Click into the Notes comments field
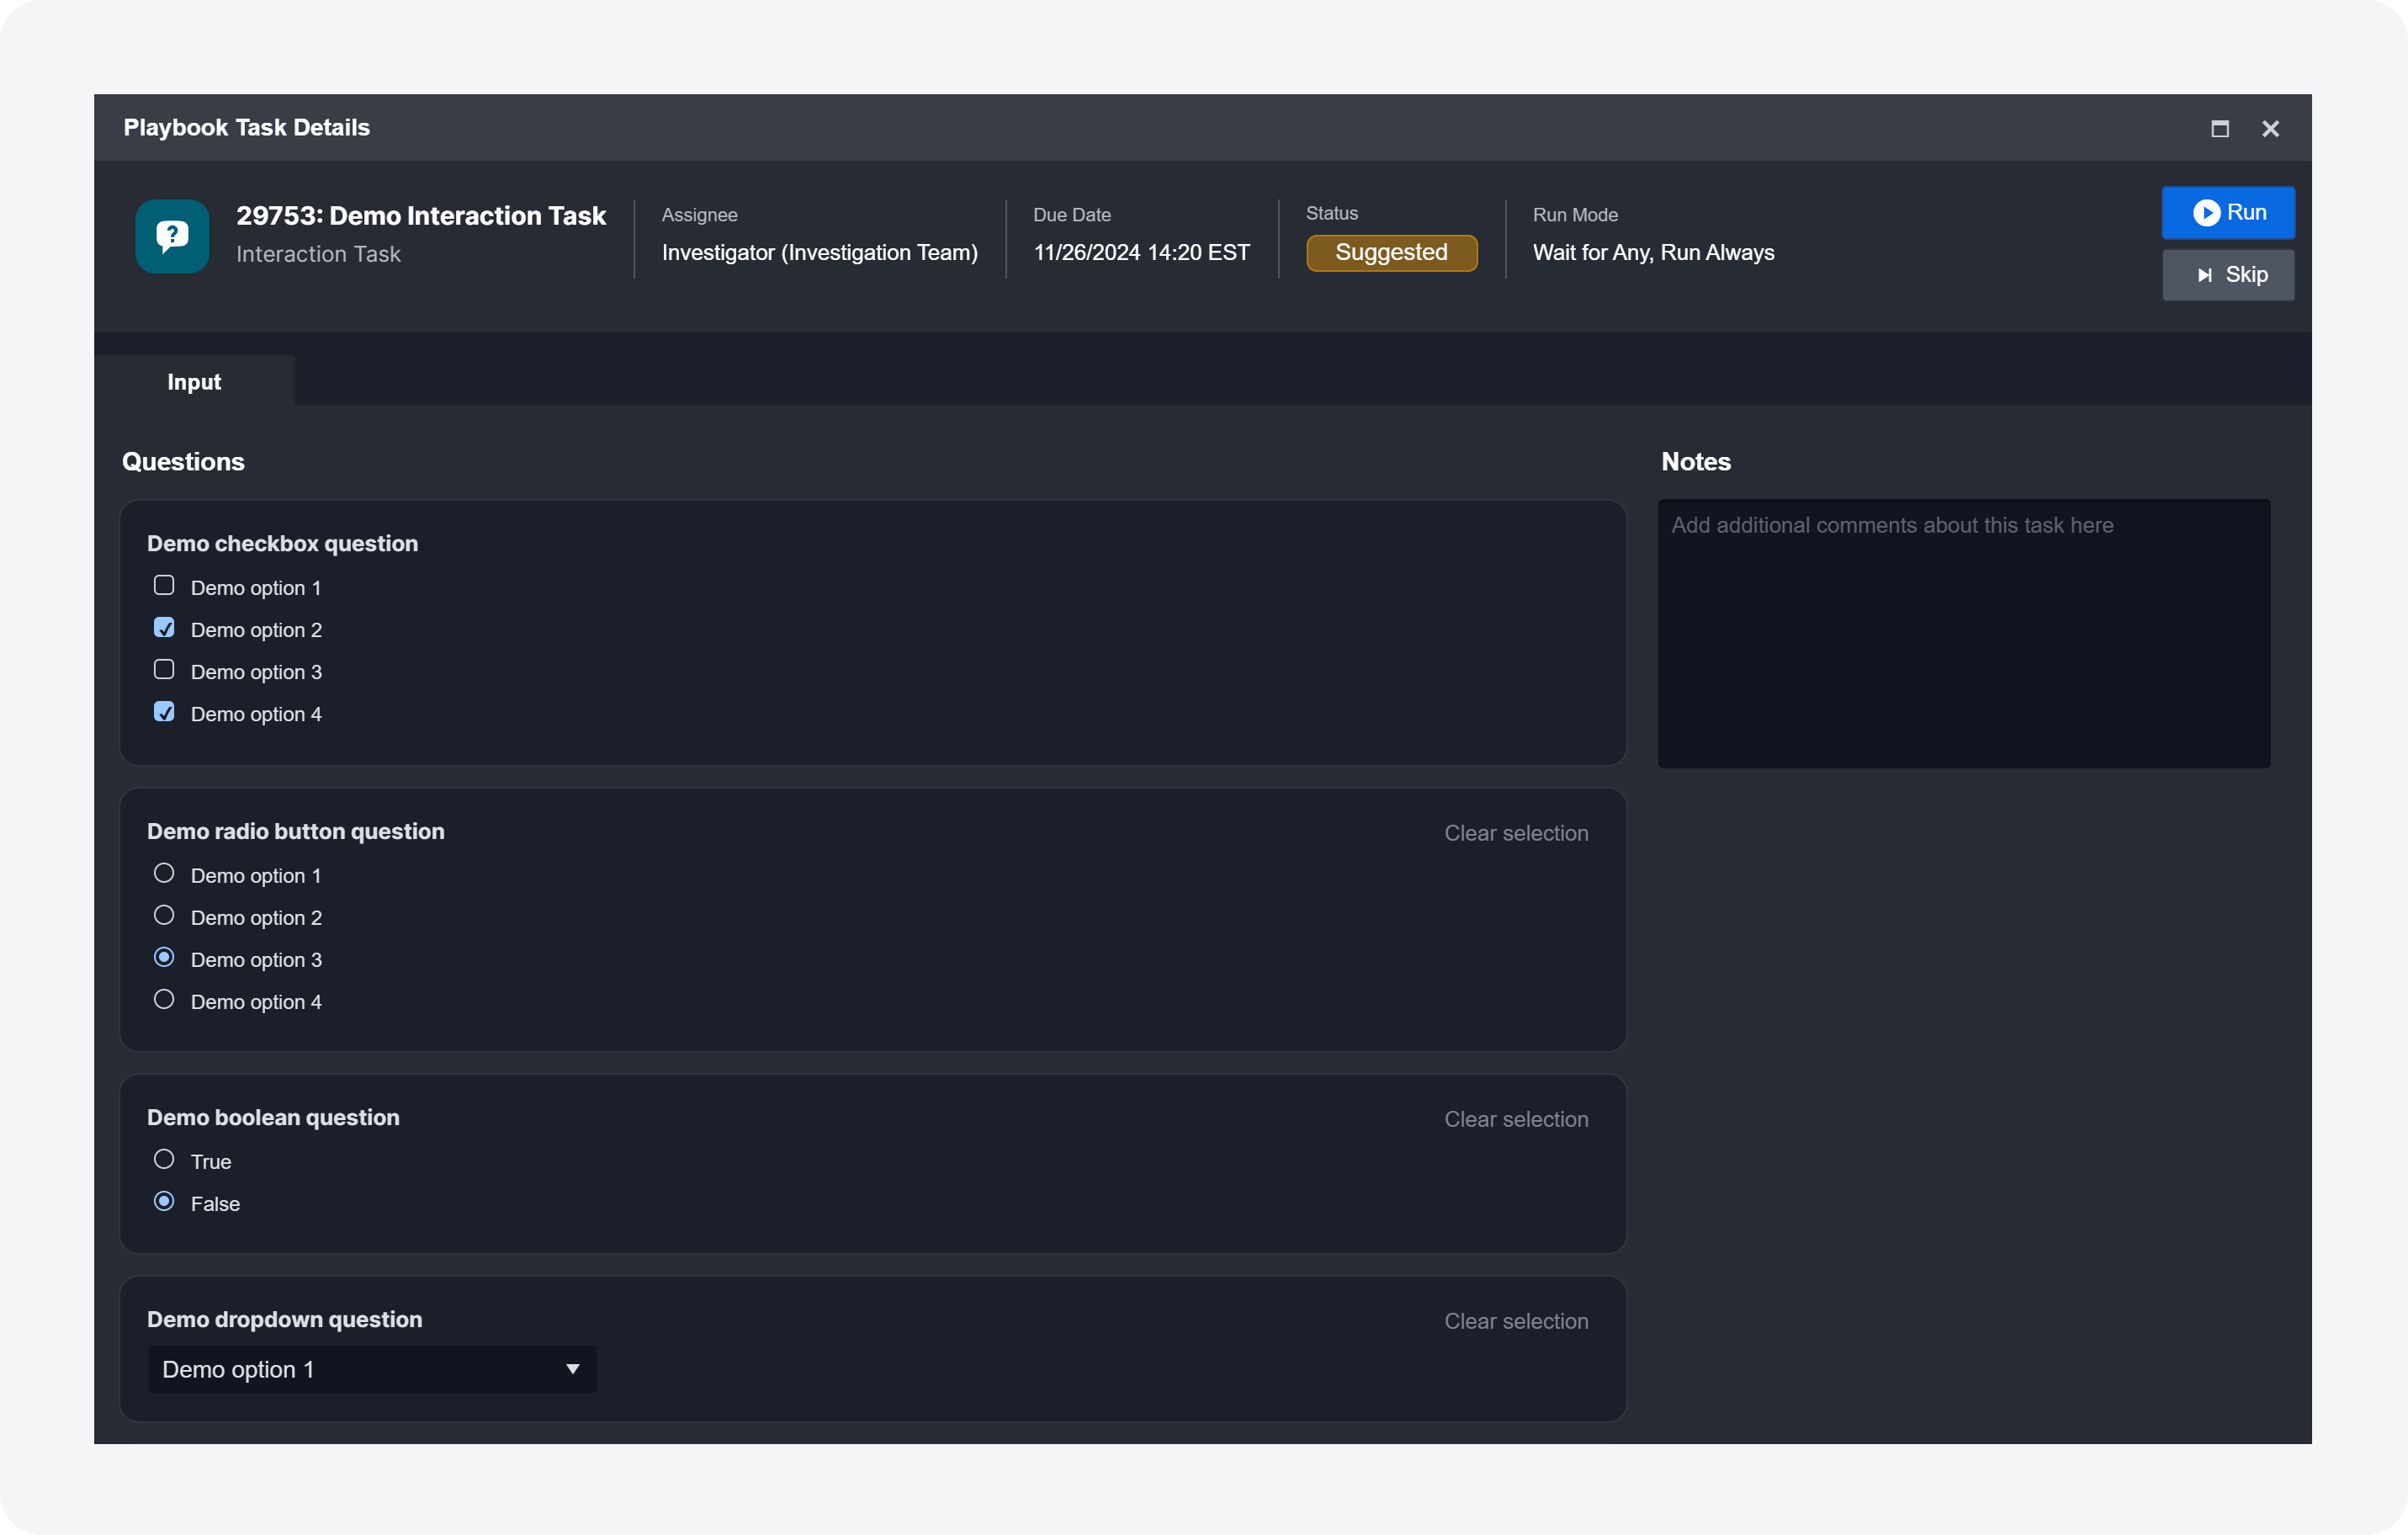This screenshot has height=1535, width=2408. pos(1963,634)
